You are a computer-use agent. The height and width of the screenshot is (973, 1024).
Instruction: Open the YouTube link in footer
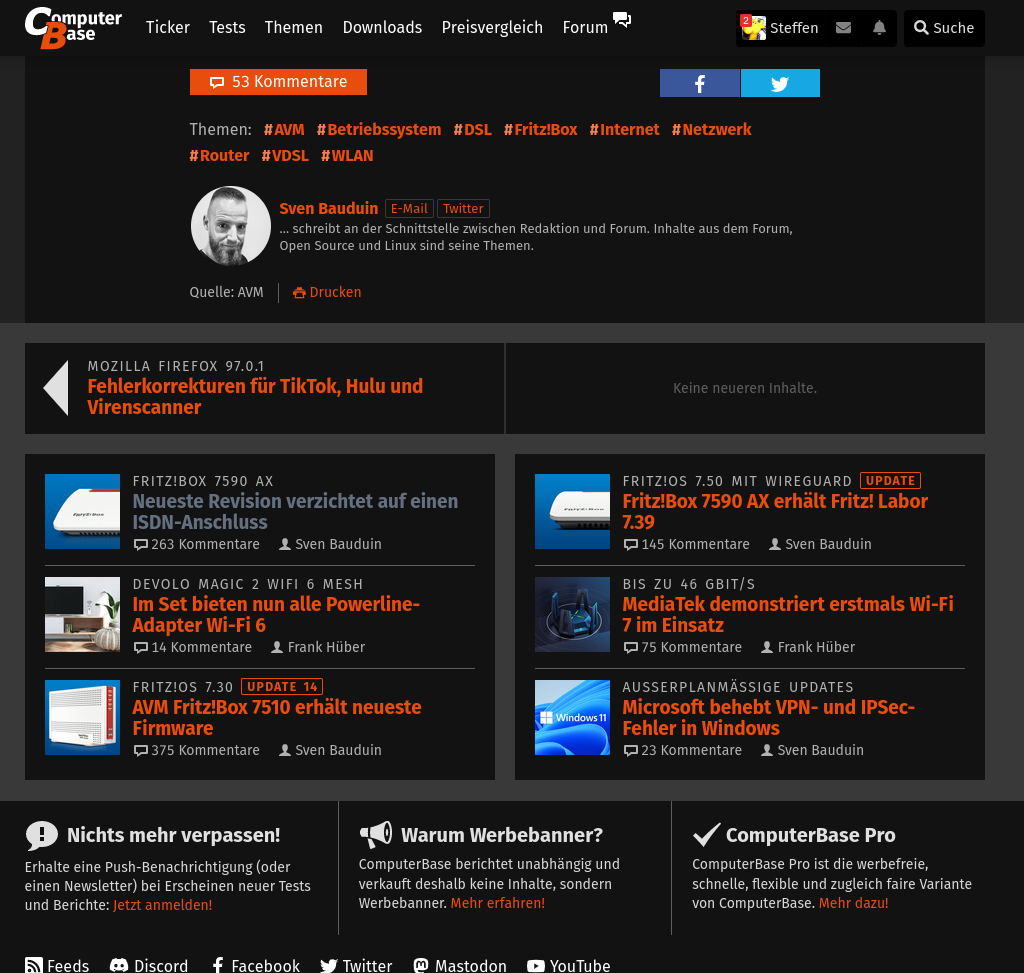click(568, 965)
